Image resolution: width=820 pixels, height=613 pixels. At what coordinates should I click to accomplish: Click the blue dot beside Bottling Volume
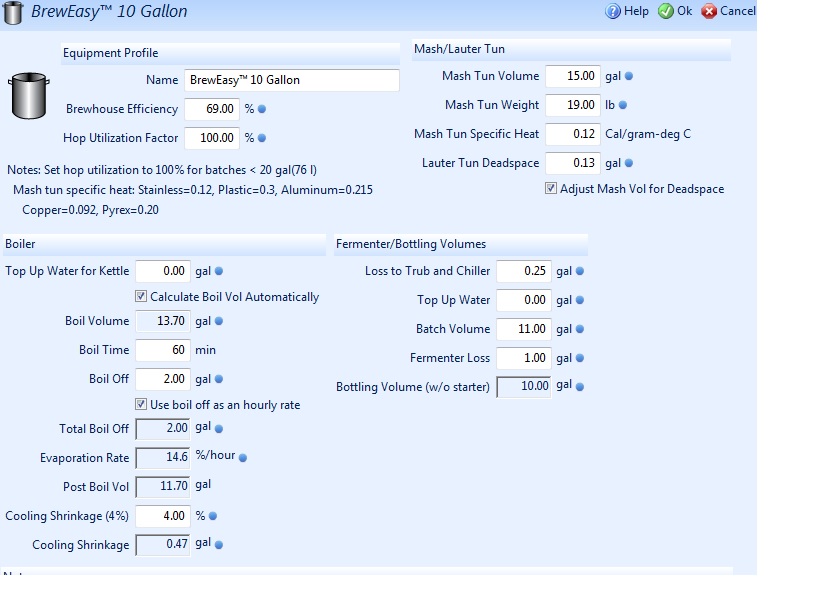click(x=579, y=387)
